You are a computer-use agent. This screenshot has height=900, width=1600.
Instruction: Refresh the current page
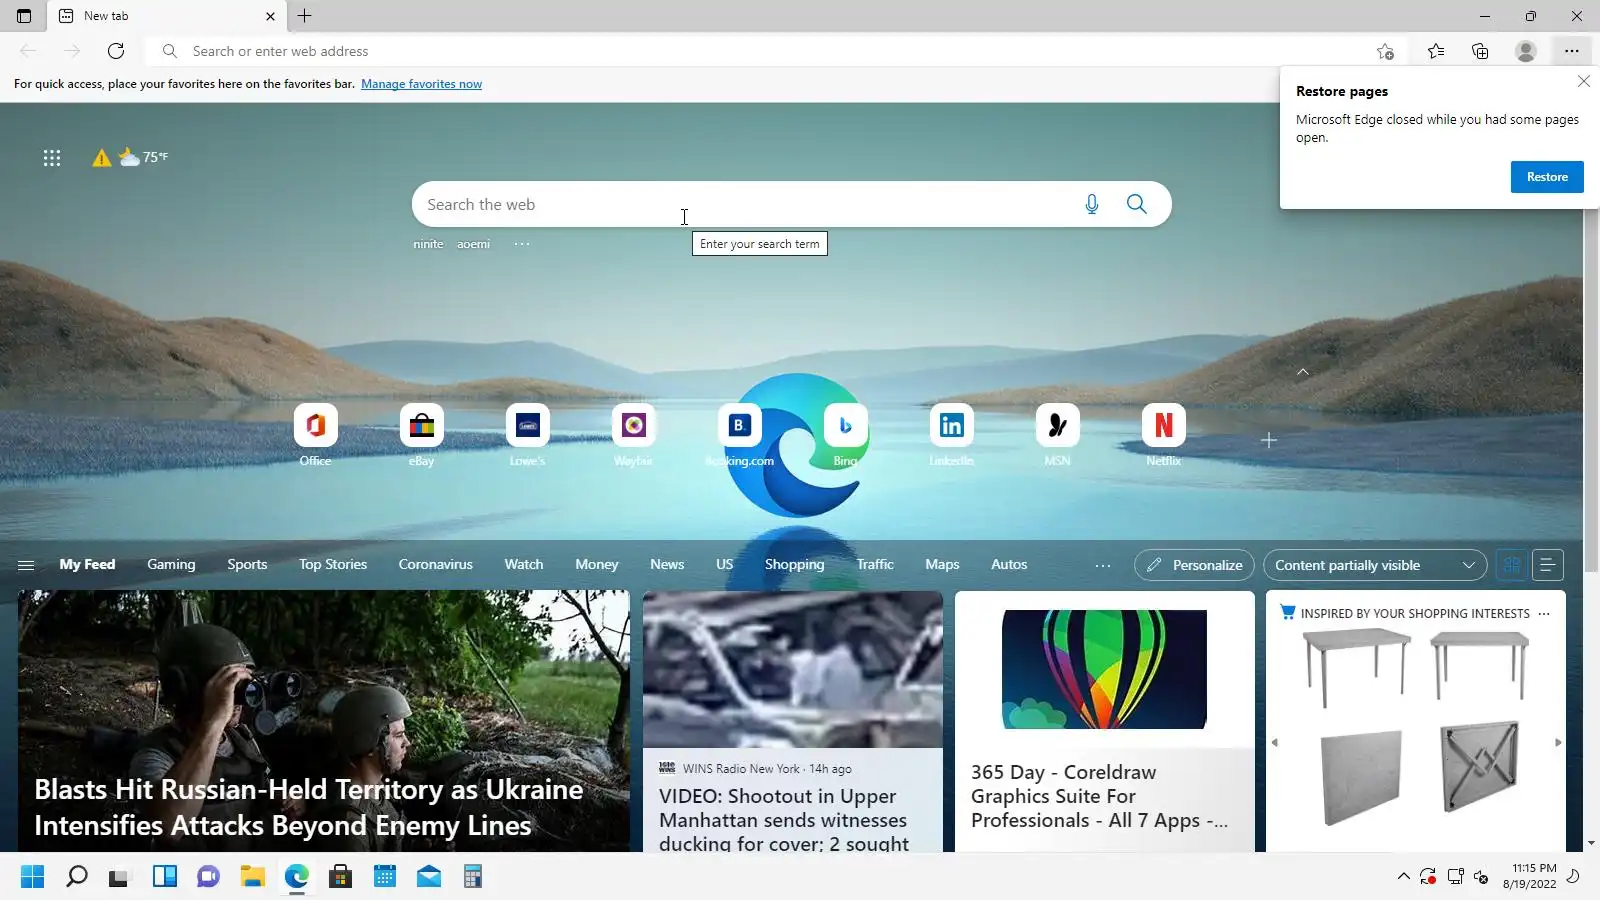[116, 51]
